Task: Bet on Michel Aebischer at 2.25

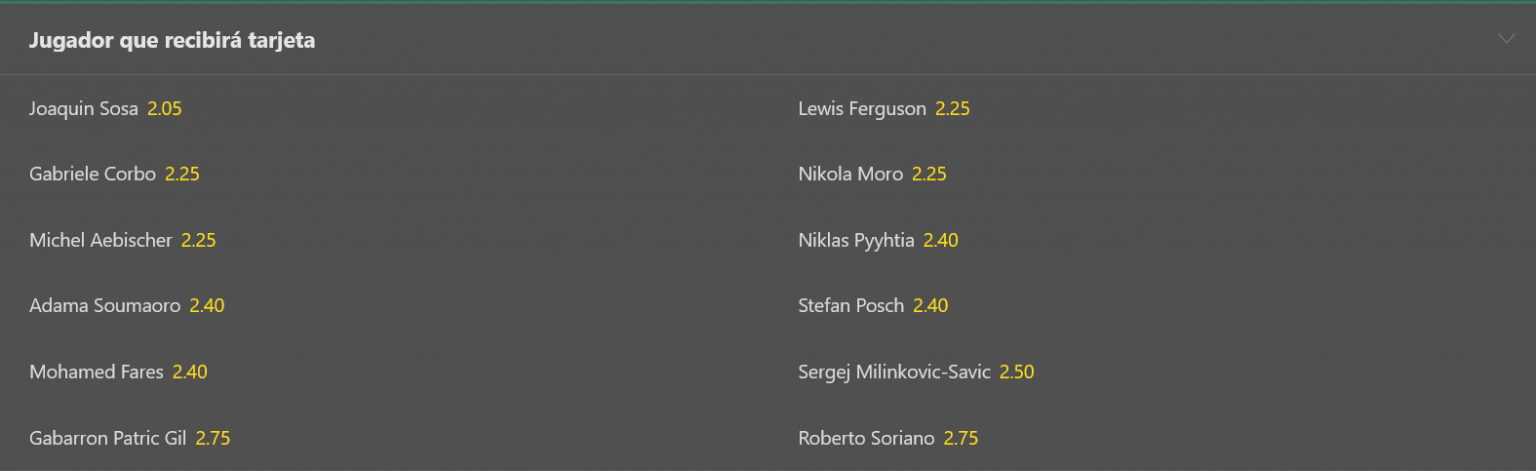Action: (x=198, y=240)
